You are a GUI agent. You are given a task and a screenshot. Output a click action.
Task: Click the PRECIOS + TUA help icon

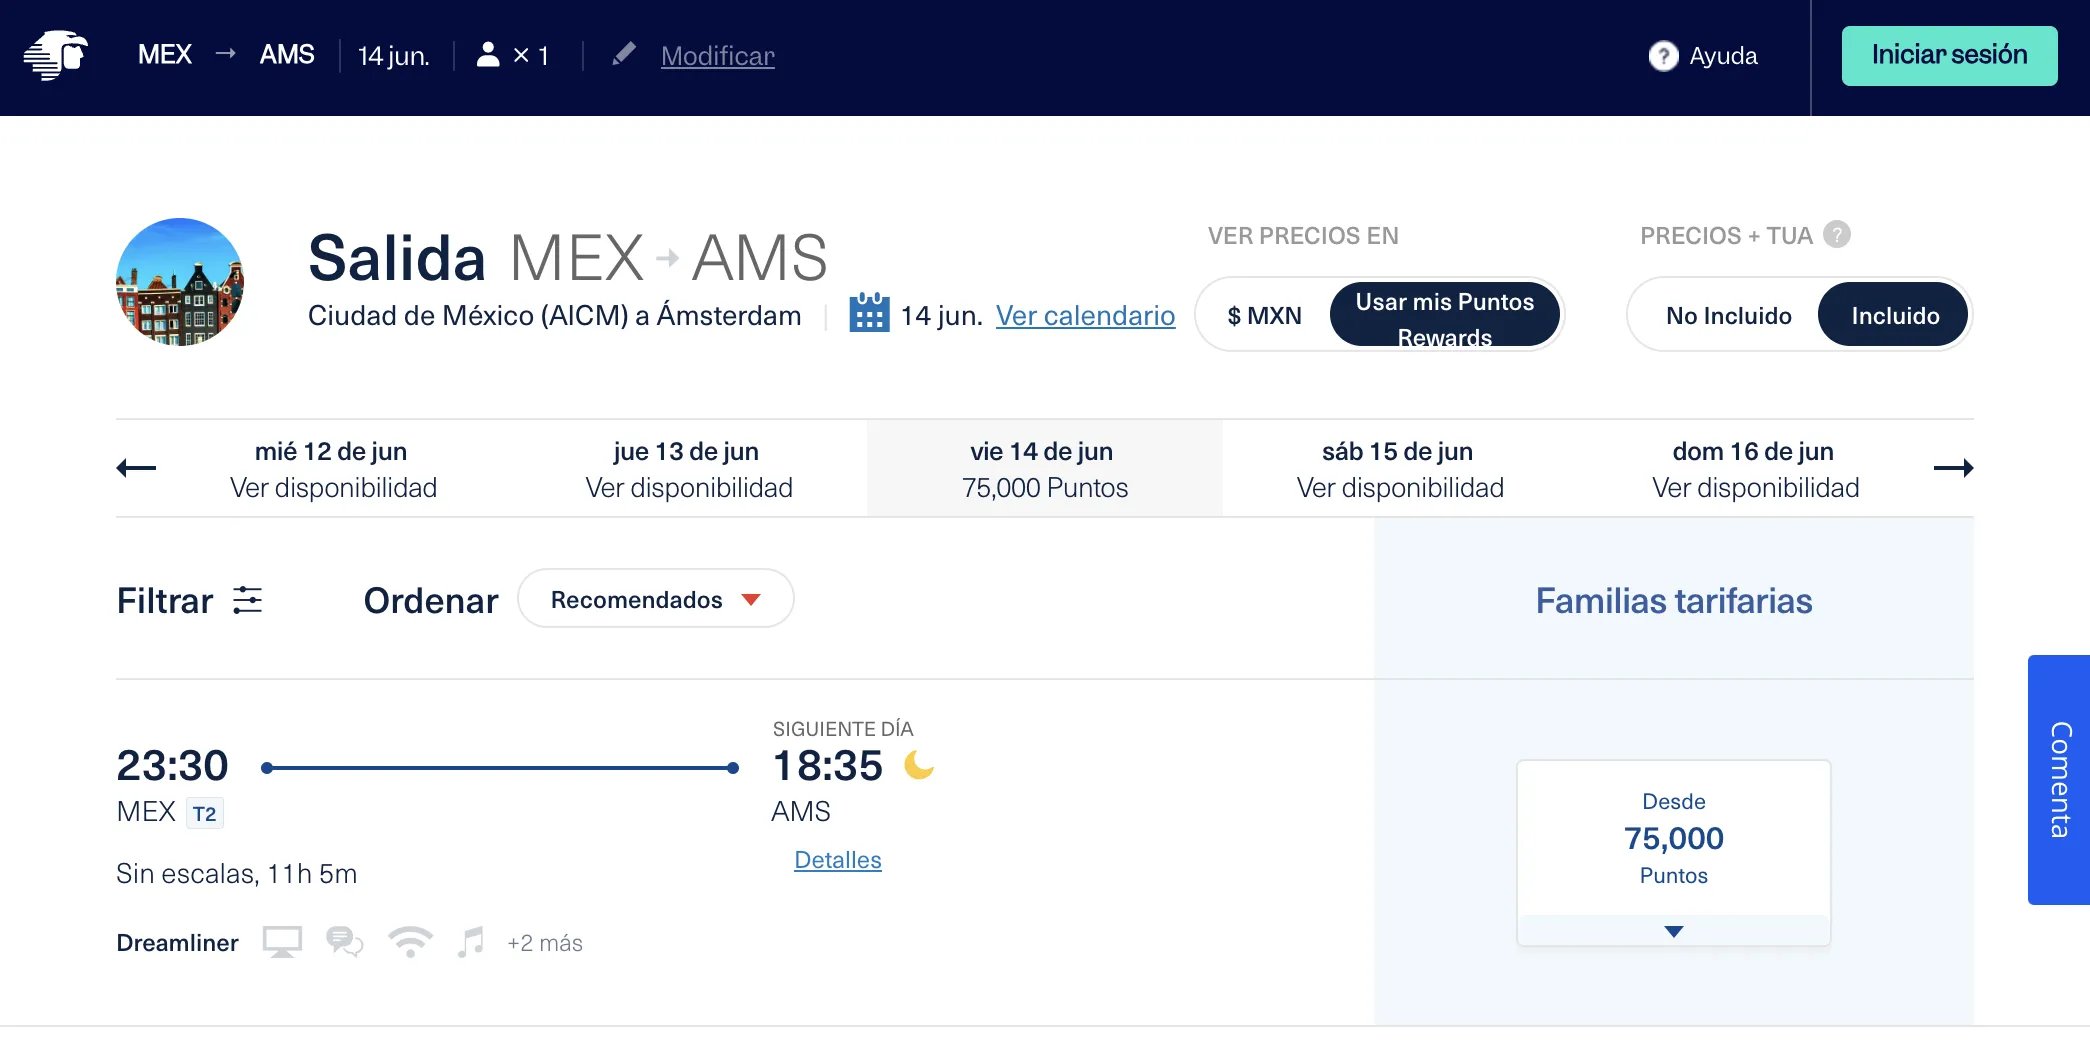(1836, 234)
